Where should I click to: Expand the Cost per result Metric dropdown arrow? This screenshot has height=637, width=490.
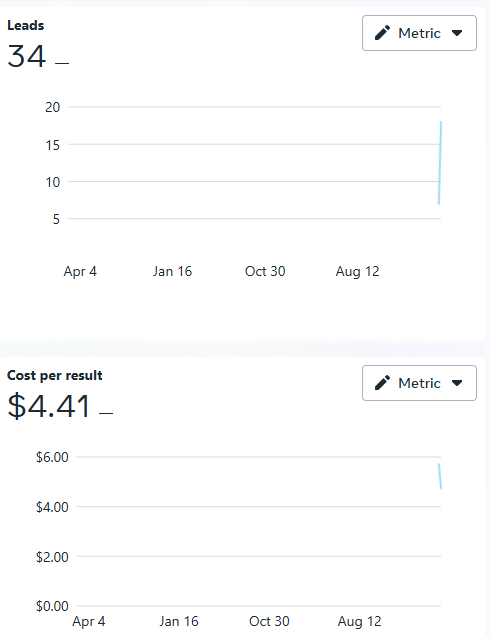coord(457,383)
